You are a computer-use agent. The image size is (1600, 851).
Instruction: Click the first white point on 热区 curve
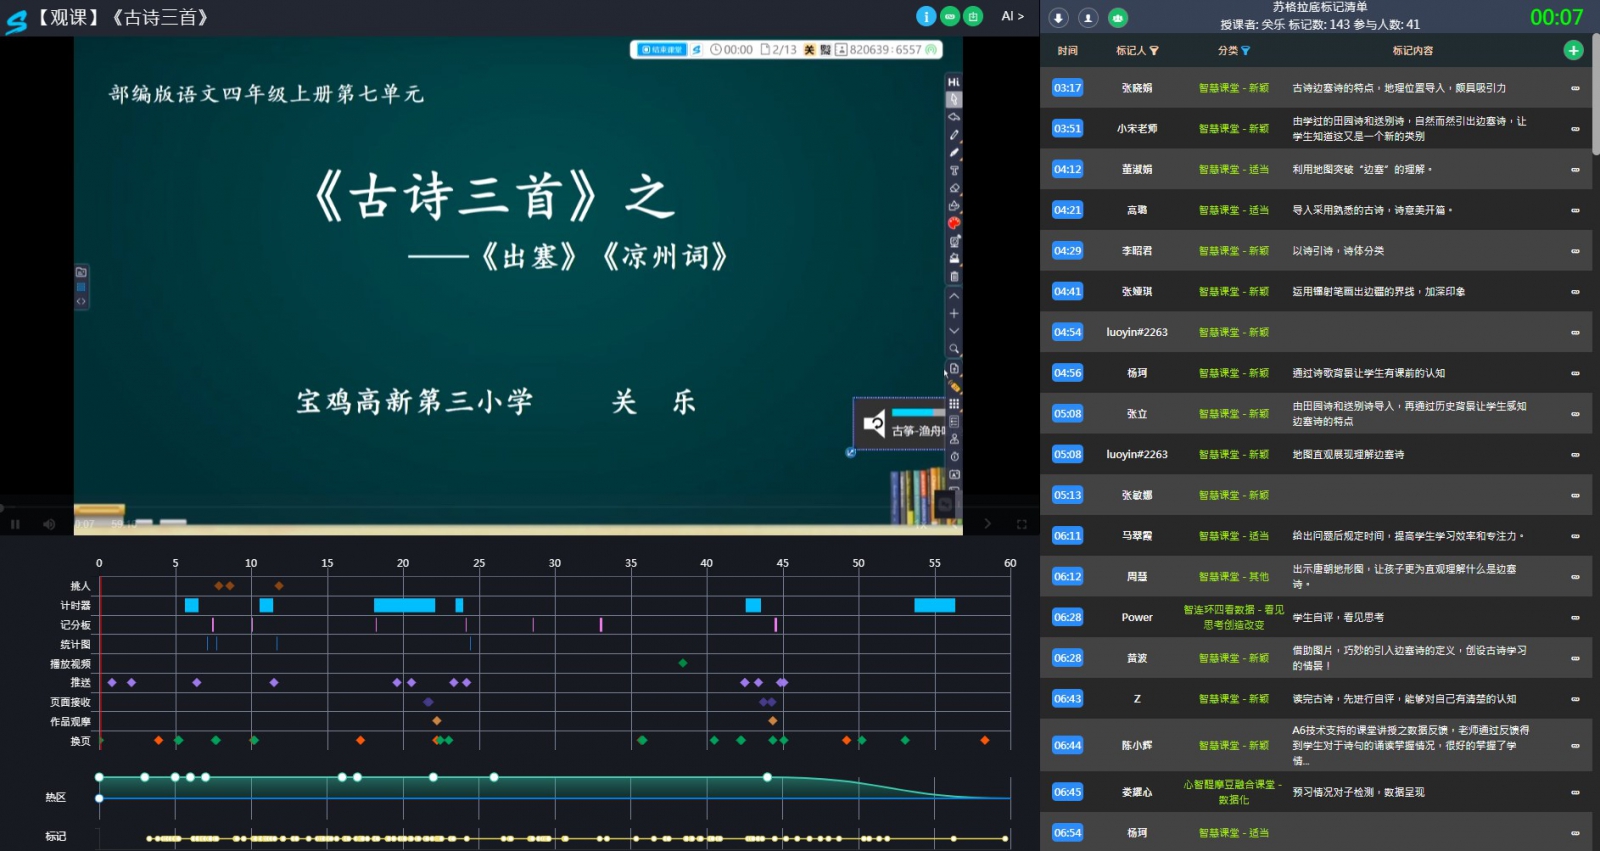[99, 777]
